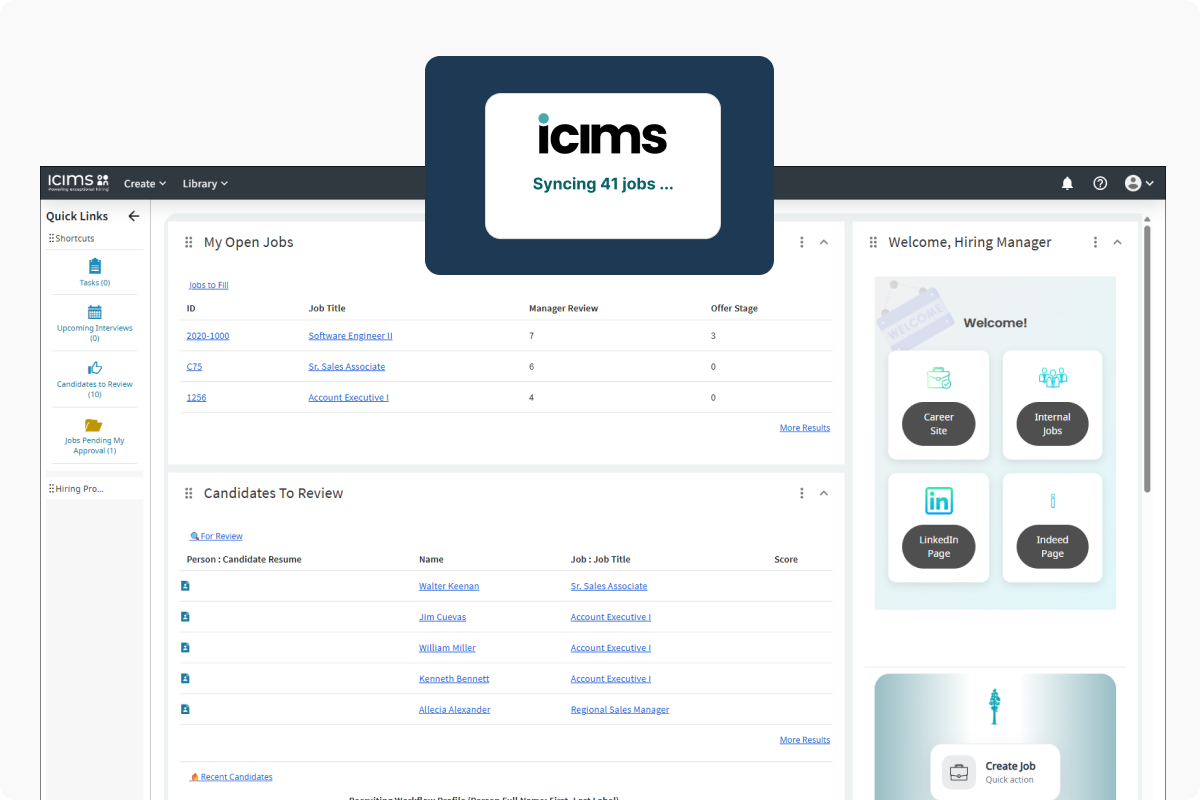Open Candidates to Review thumbs-up shortcut
Screen dimensions: 1200x800
point(95,380)
